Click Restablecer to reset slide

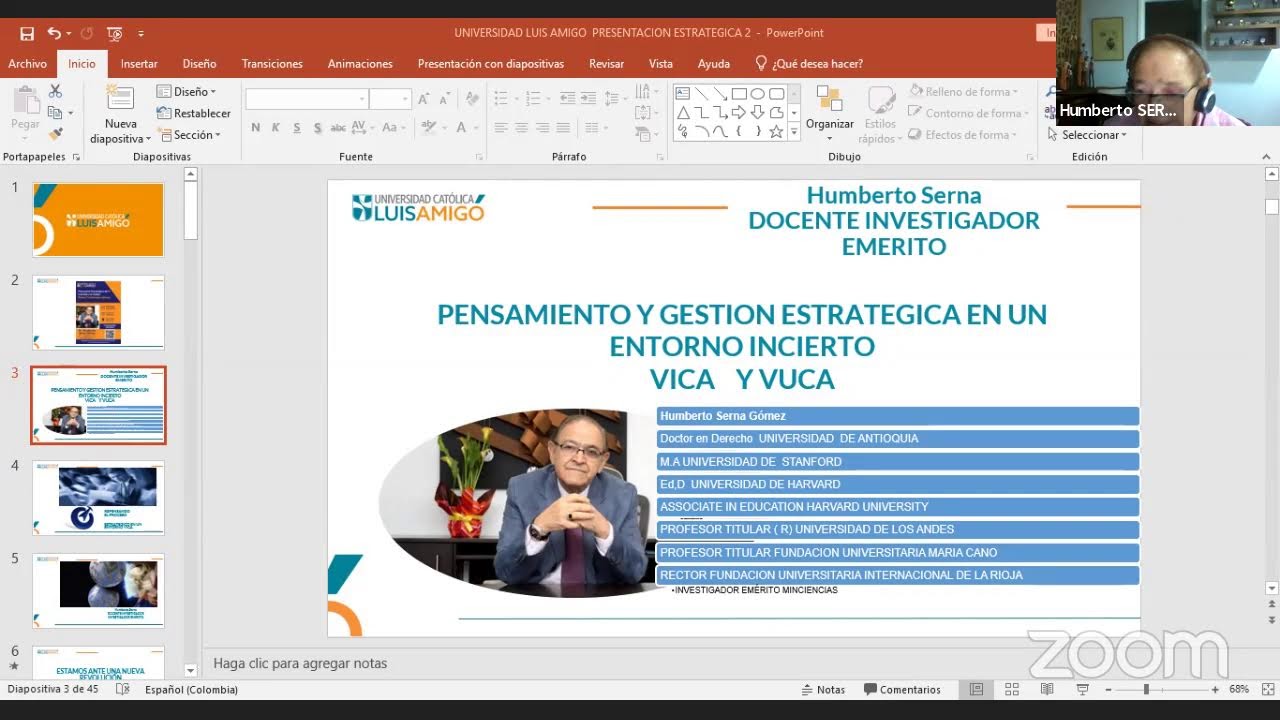[x=193, y=113]
